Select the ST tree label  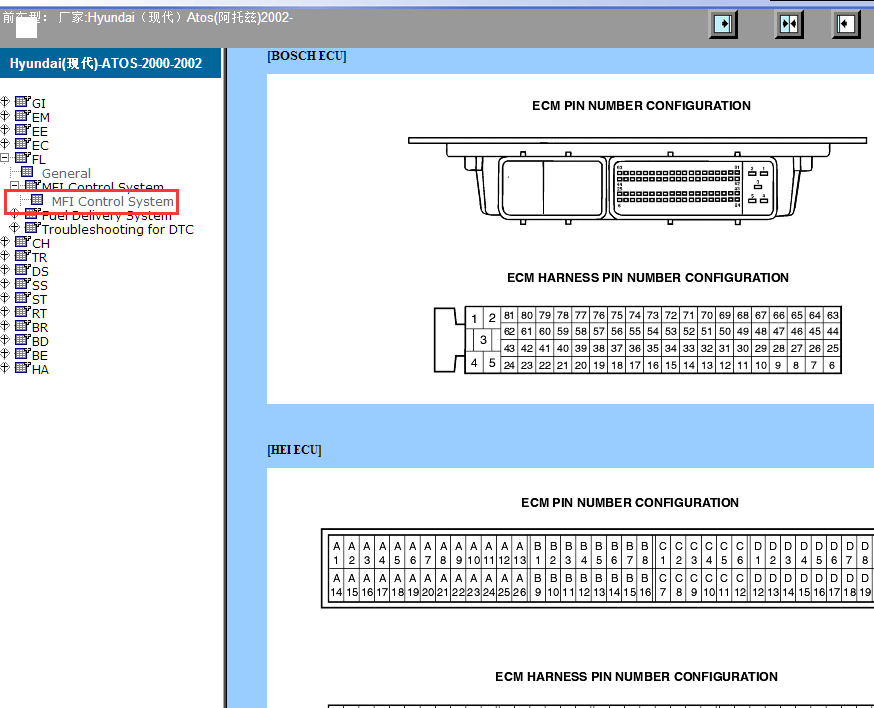pyautogui.click(x=40, y=299)
